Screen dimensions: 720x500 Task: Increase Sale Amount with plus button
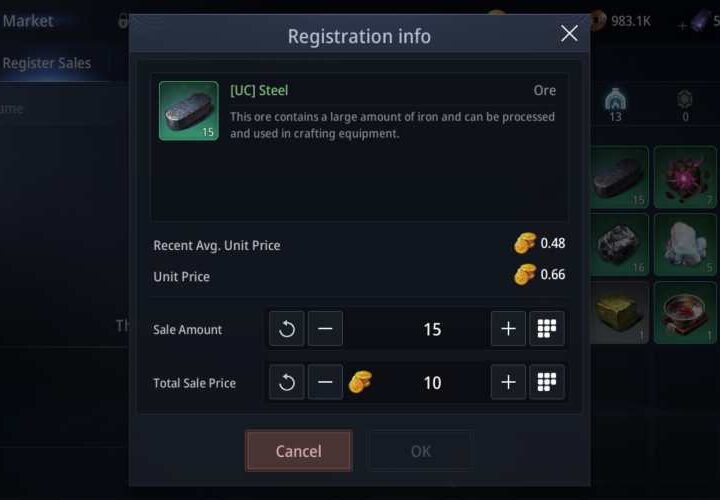(x=508, y=329)
